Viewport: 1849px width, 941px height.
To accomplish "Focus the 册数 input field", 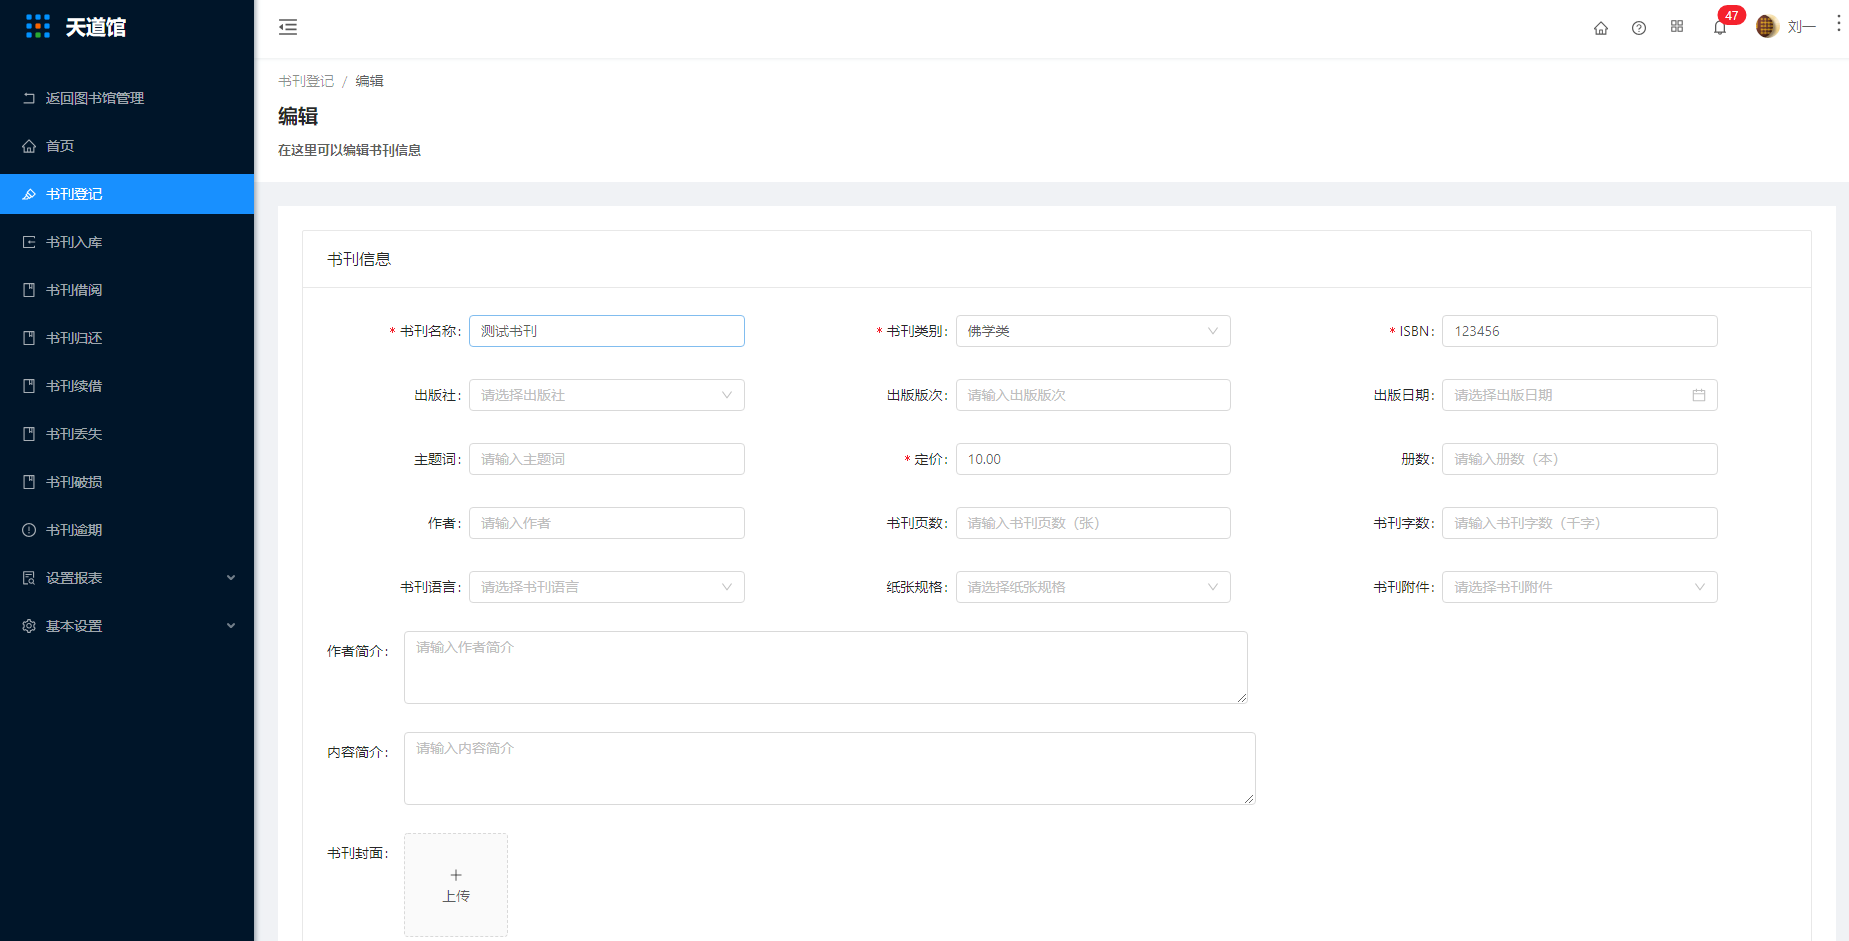I will pyautogui.click(x=1580, y=459).
